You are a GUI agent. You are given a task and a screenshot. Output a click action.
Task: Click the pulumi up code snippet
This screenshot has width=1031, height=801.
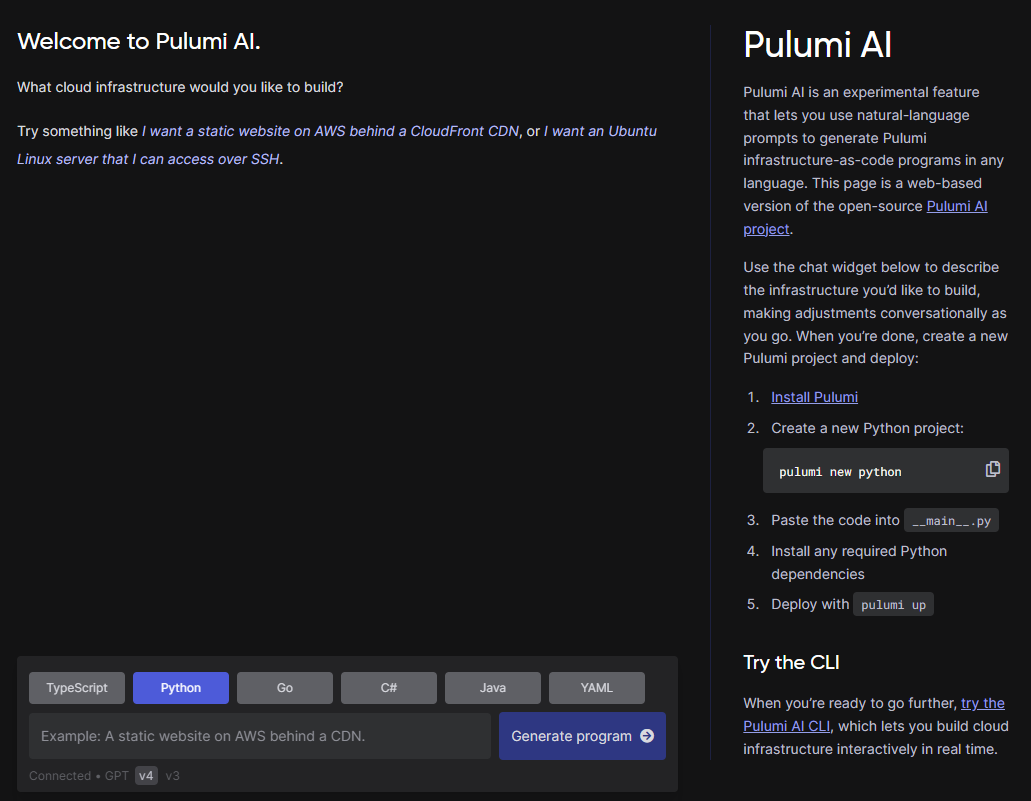[x=893, y=603]
